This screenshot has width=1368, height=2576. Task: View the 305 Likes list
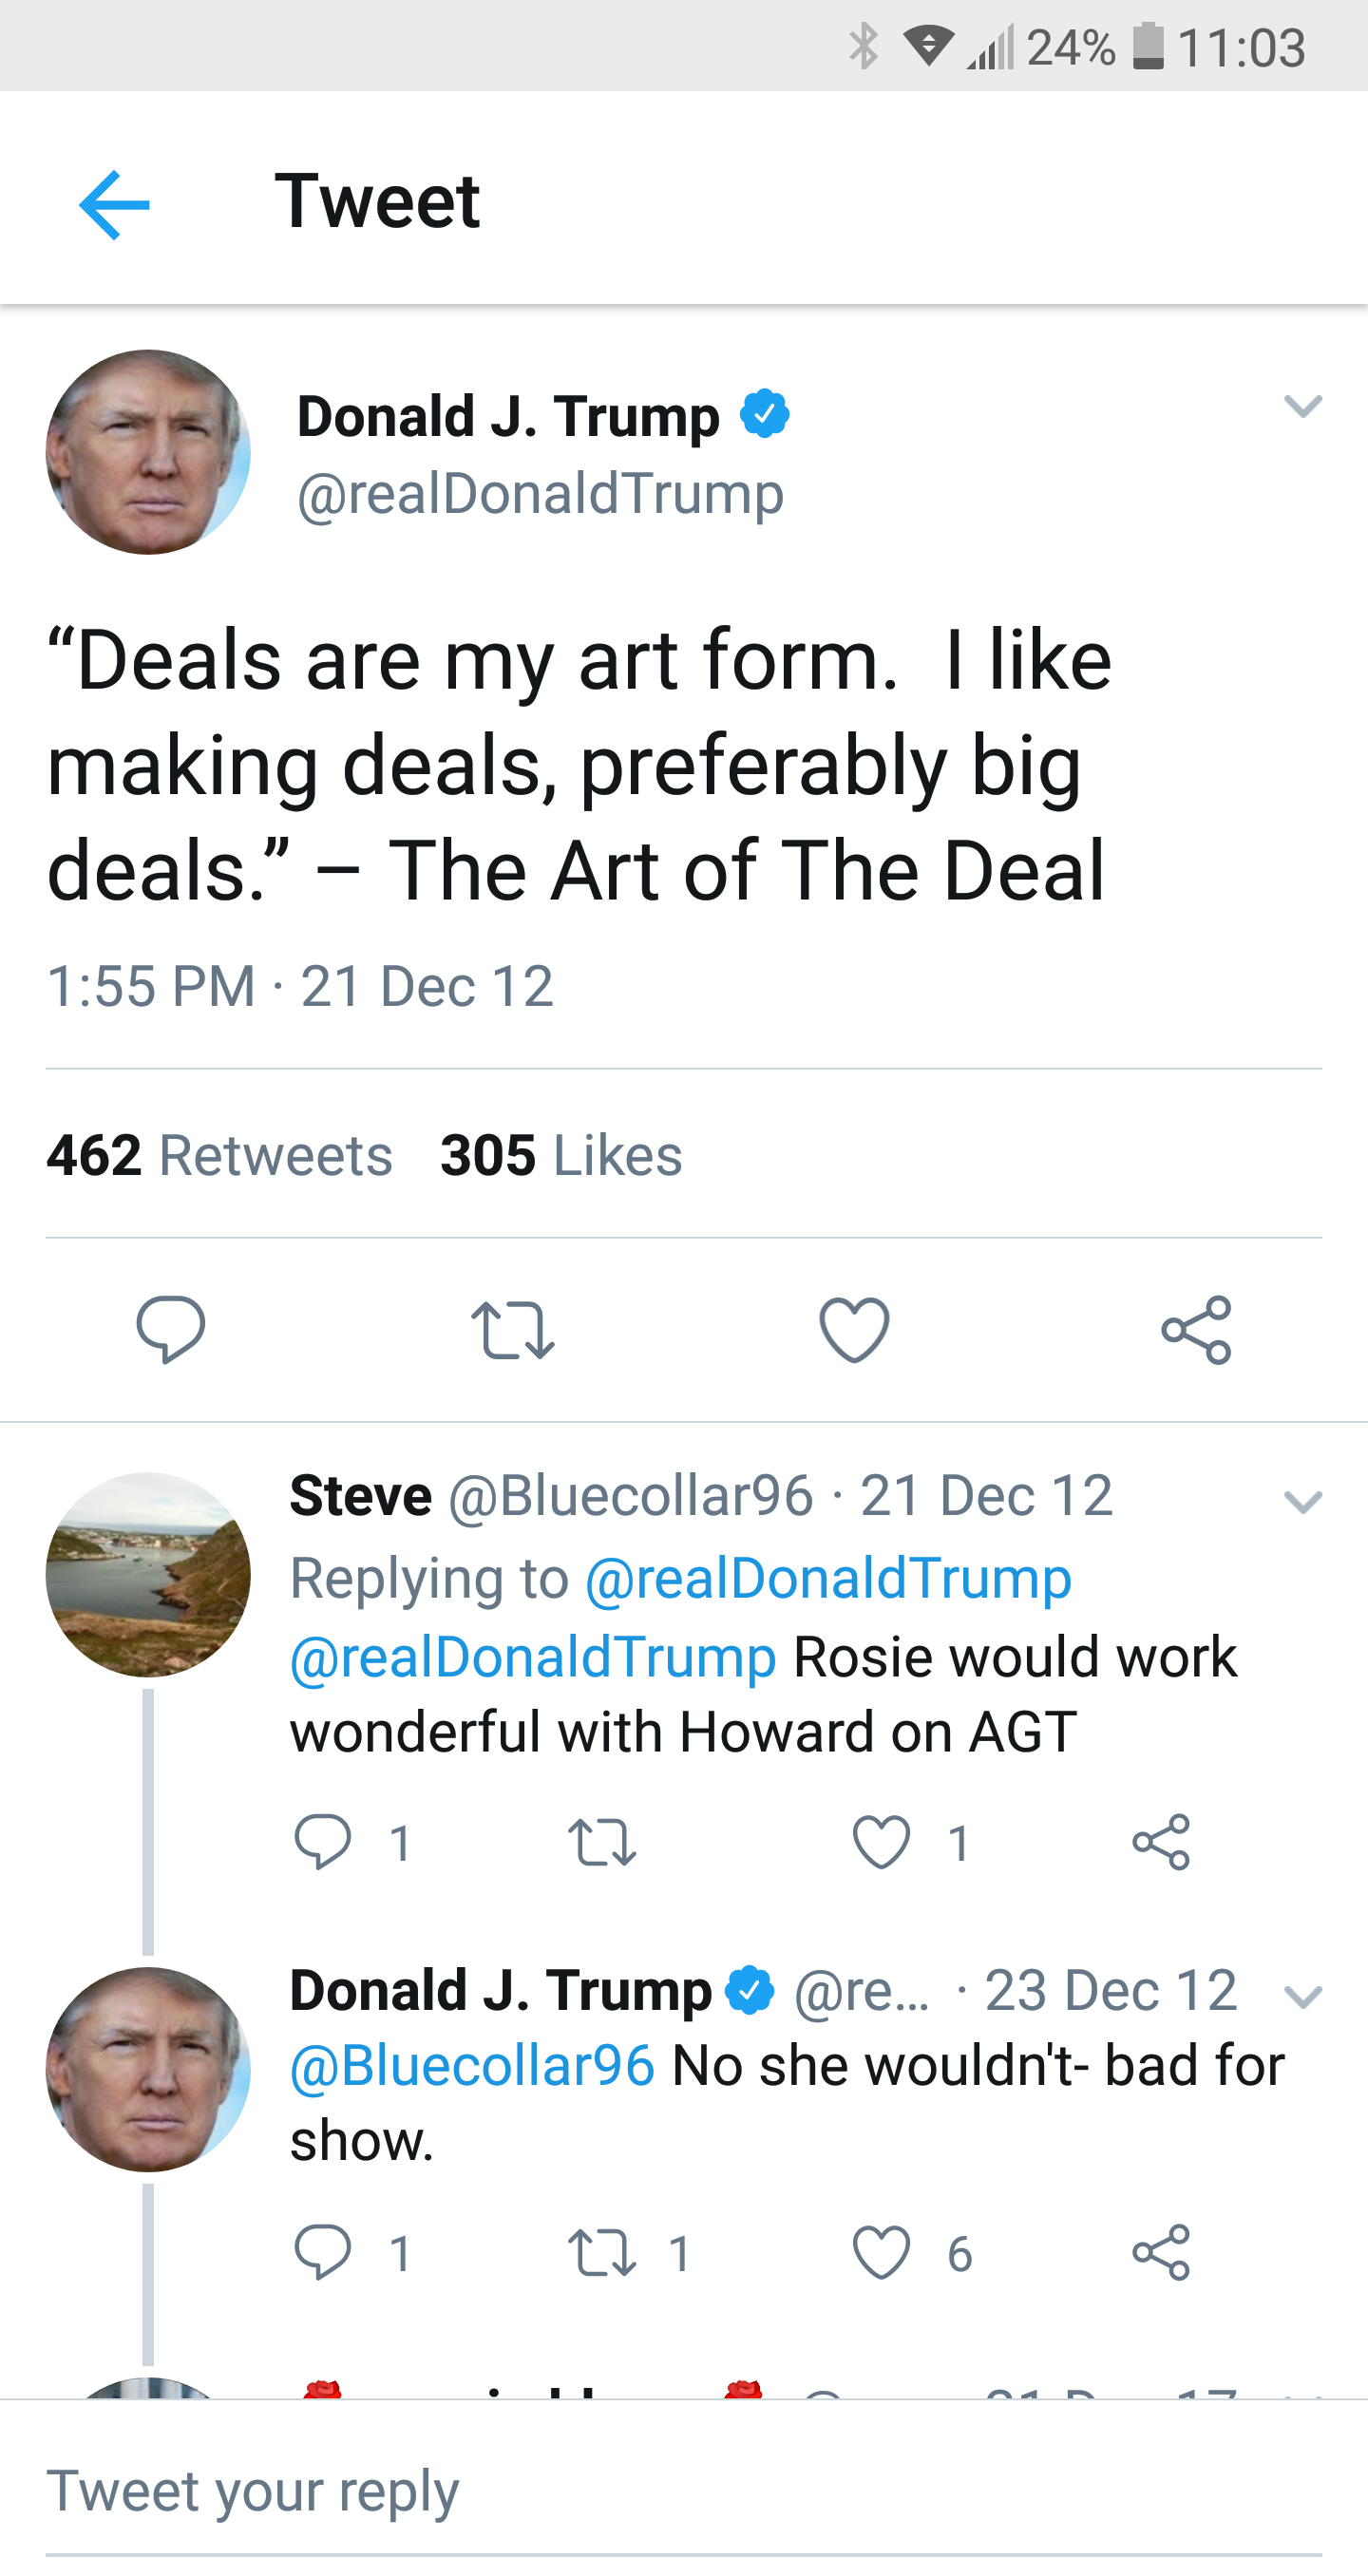(561, 1155)
